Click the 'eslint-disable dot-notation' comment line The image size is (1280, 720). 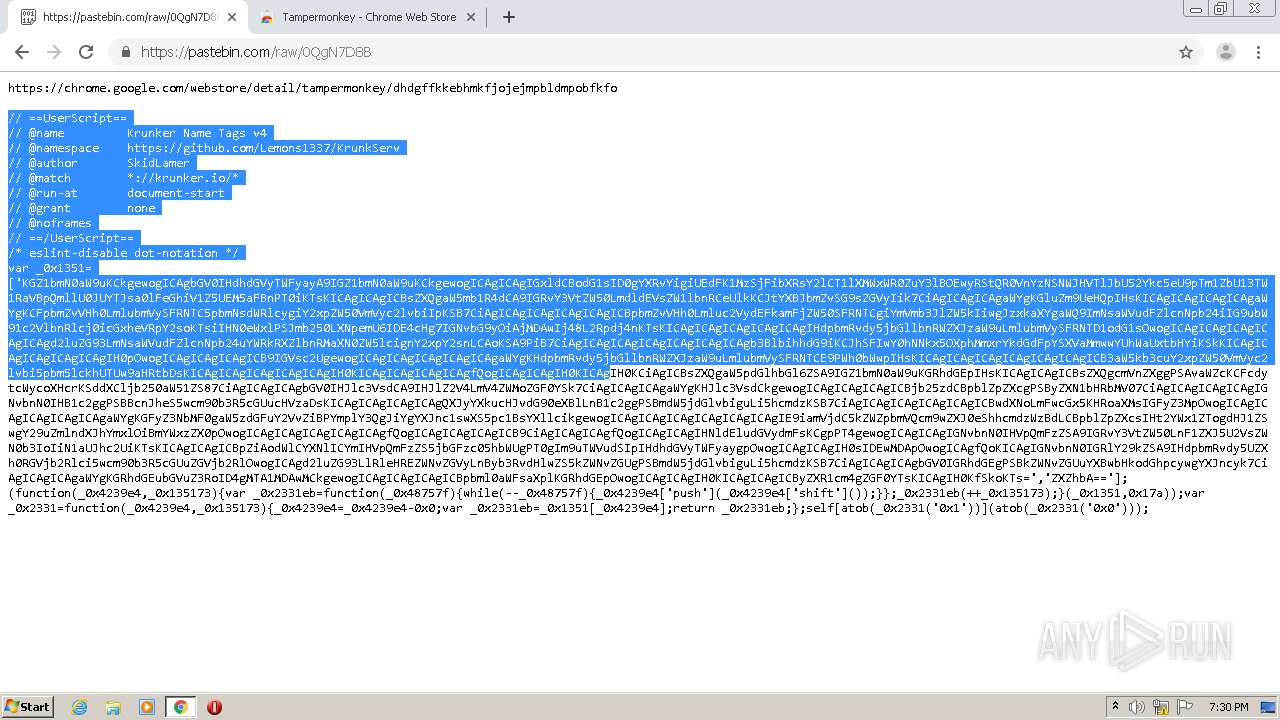coord(124,253)
